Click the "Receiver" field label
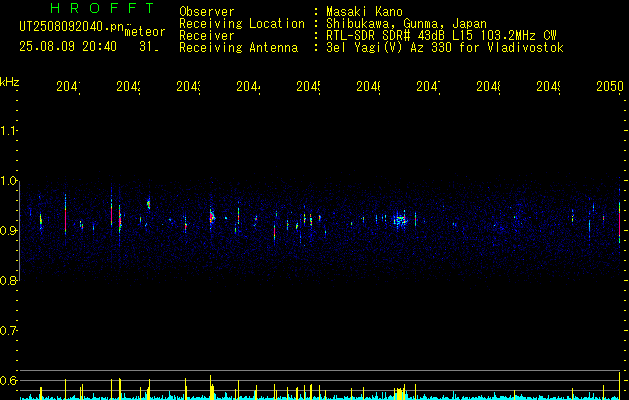The height and width of the screenshot is (400, 629). tap(207, 36)
